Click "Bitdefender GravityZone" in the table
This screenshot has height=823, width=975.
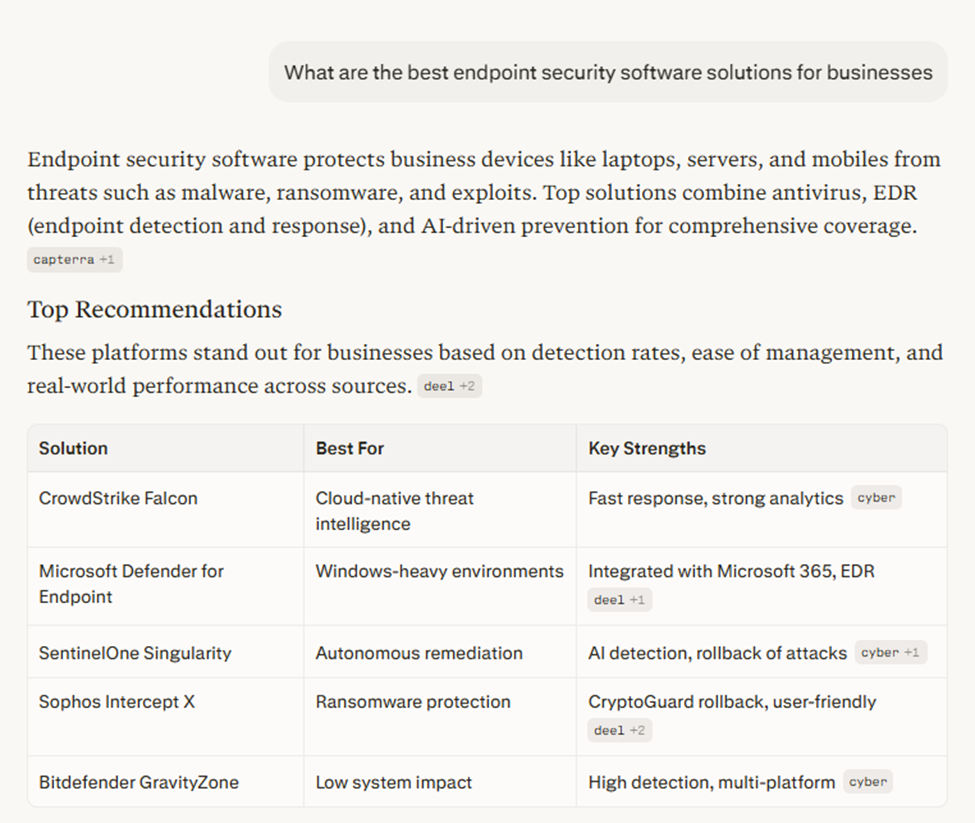[x=141, y=782]
